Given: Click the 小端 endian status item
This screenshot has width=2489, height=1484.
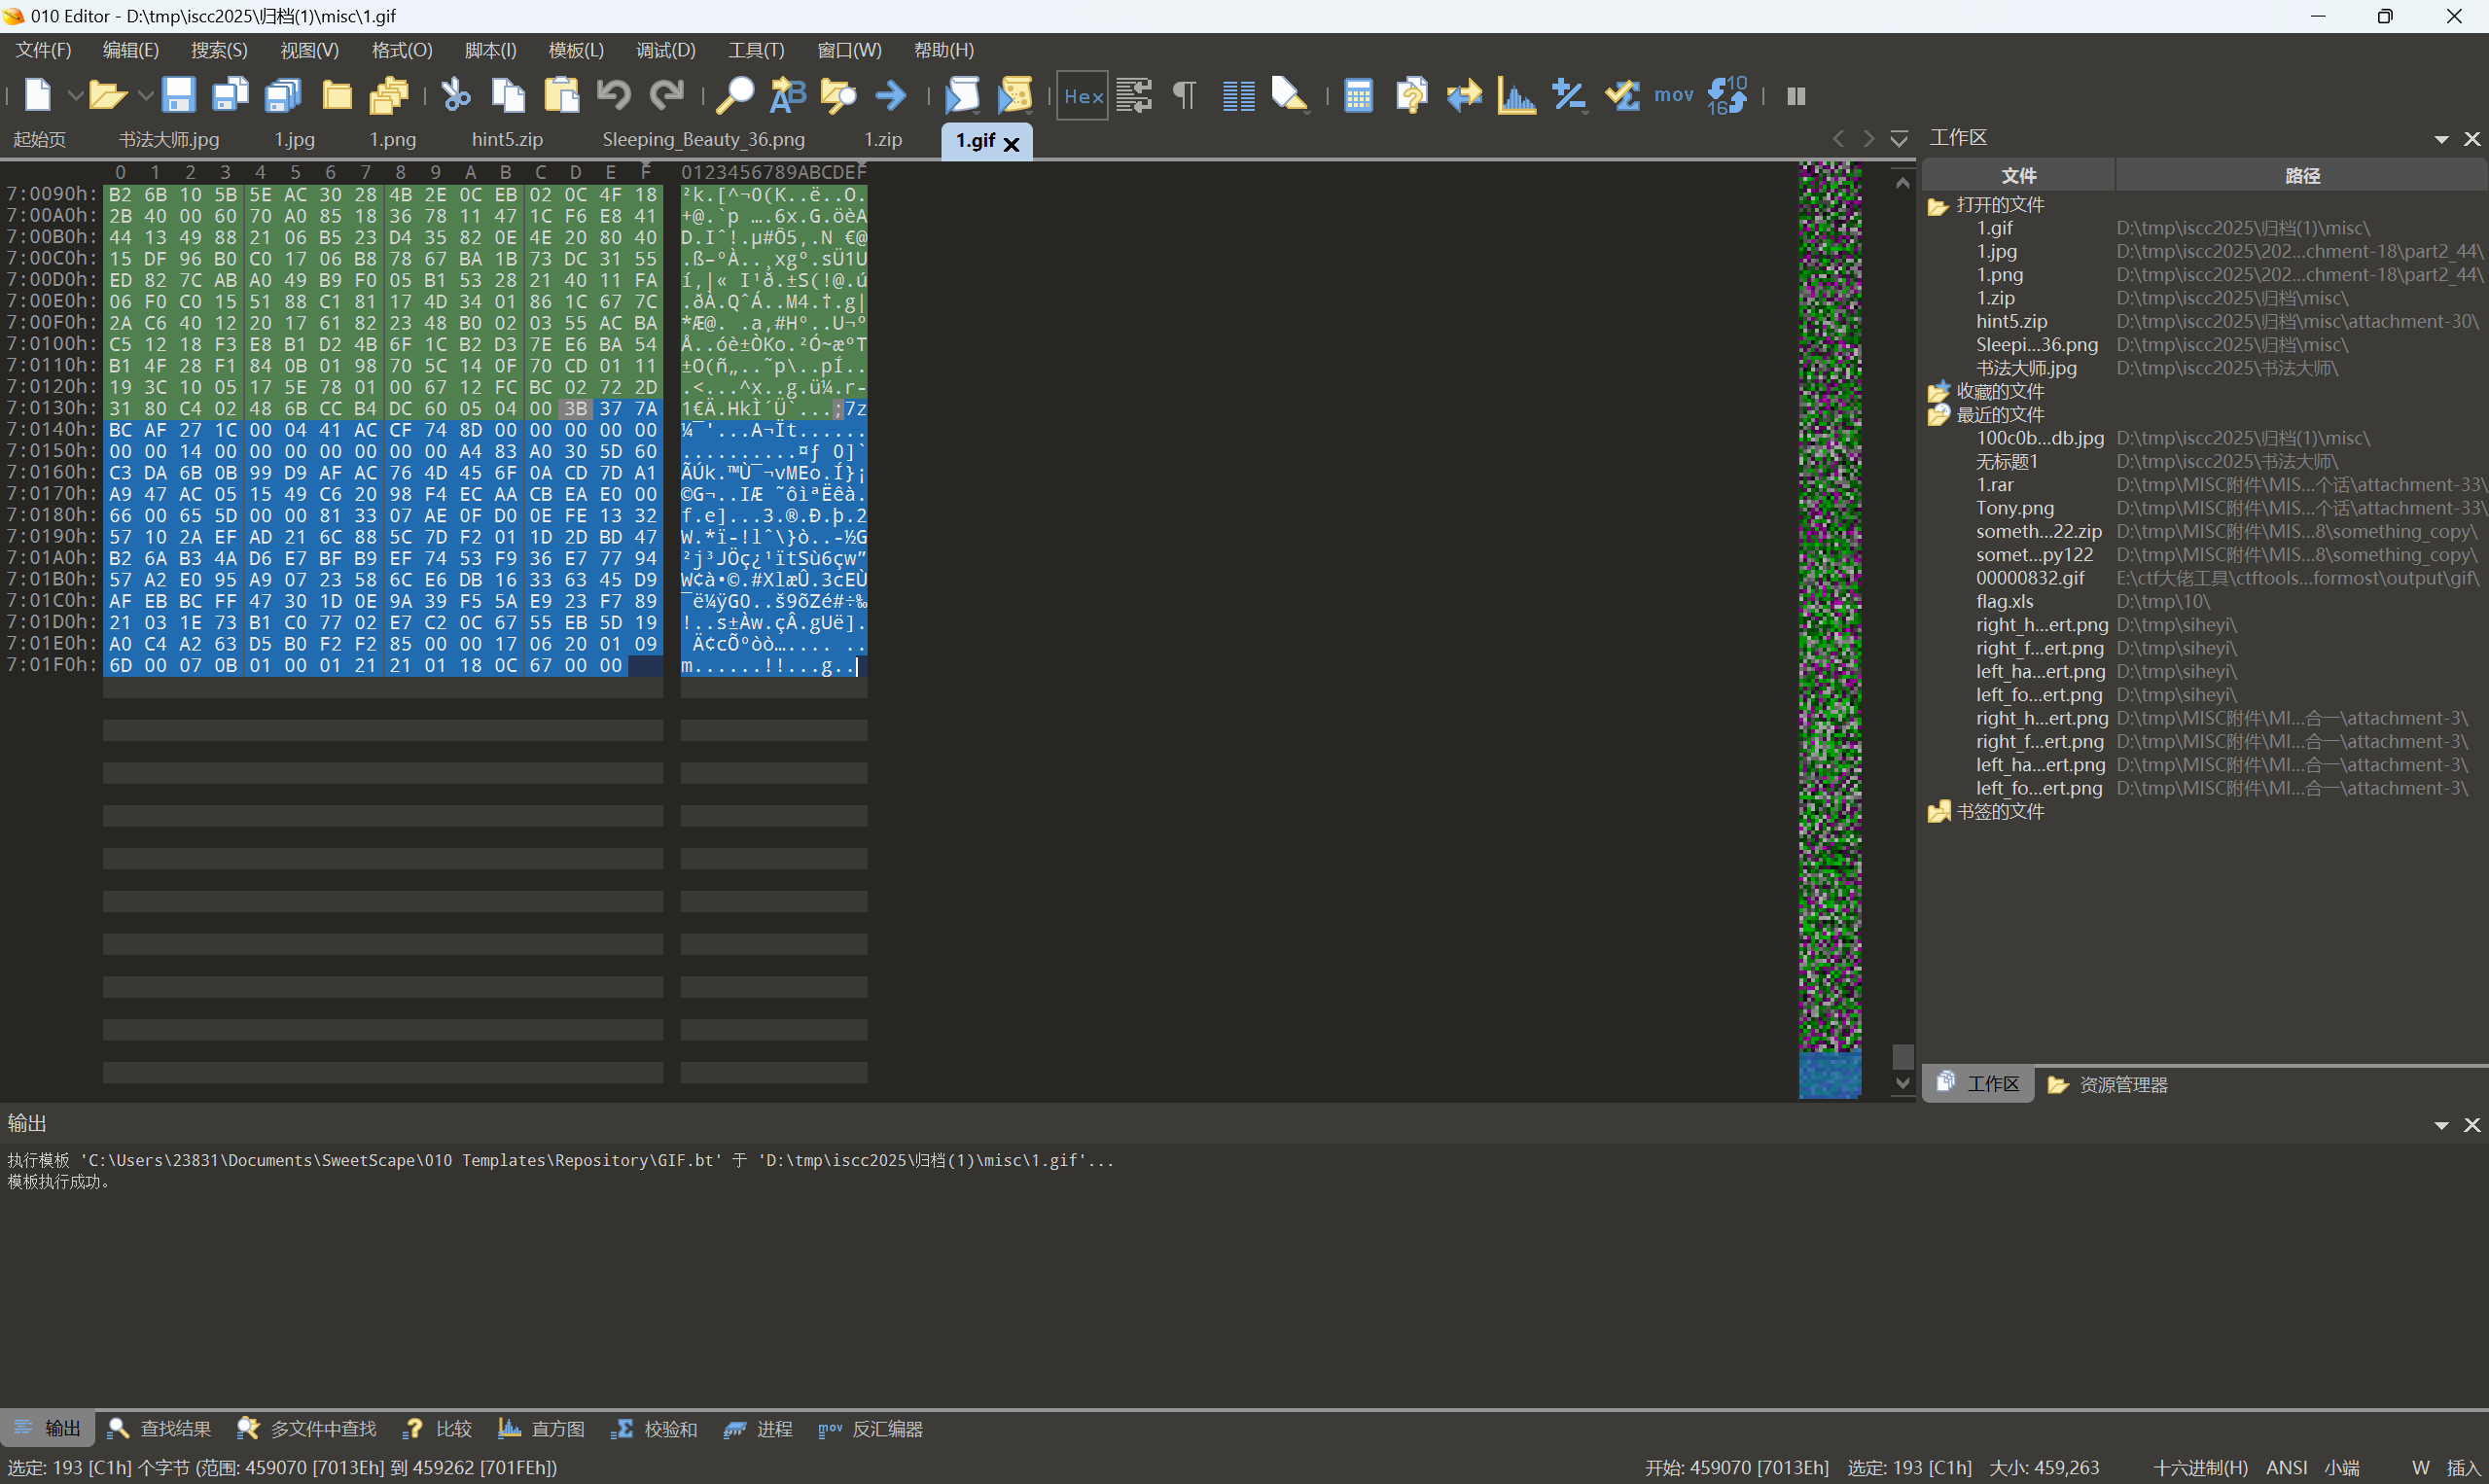Looking at the screenshot, I should [x=2341, y=1467].
